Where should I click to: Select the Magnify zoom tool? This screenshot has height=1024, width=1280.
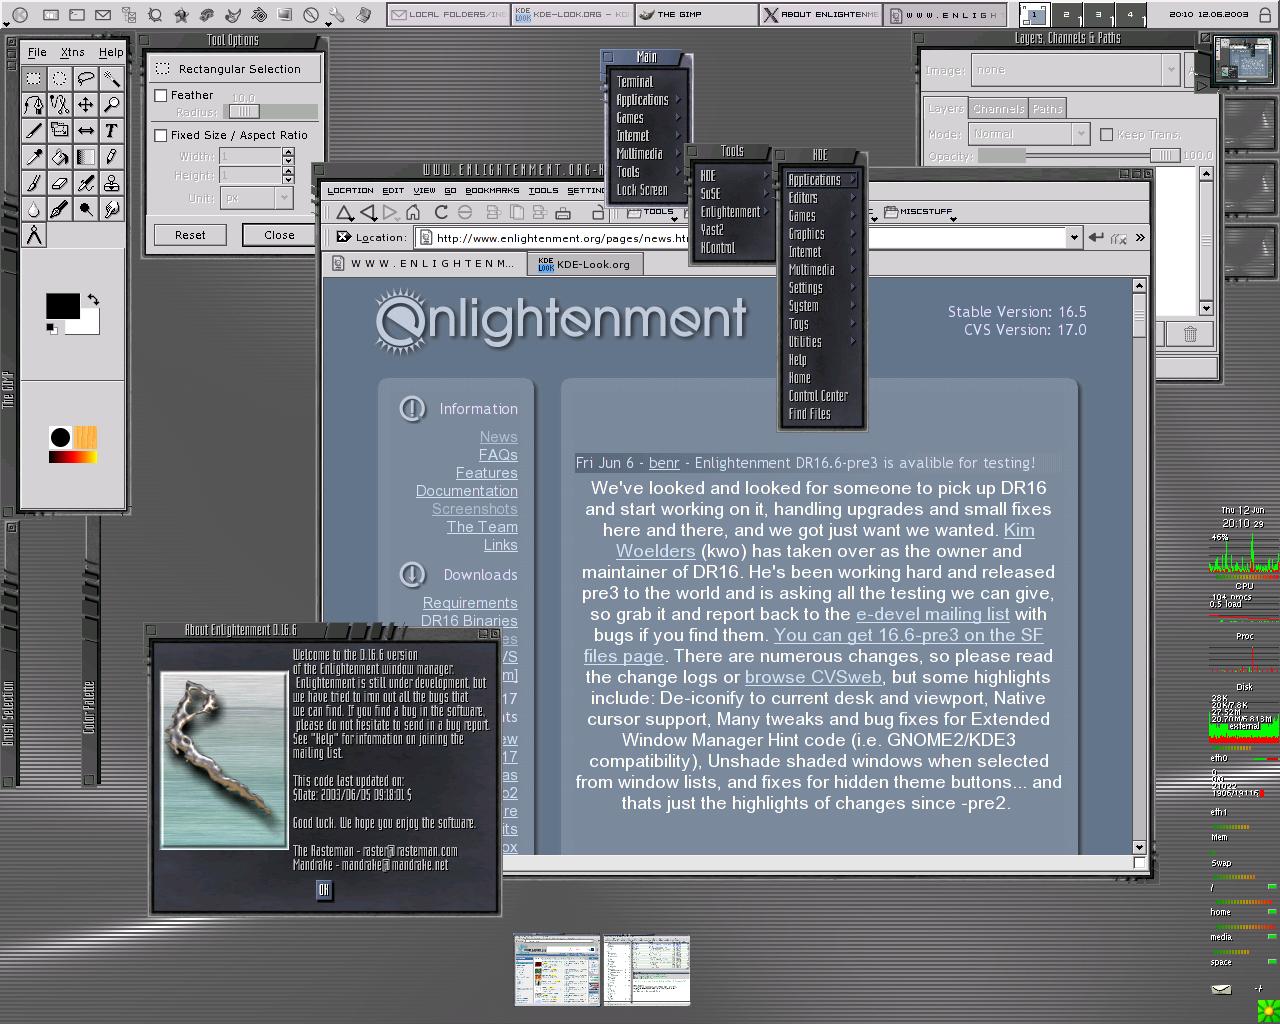pos(112,104)
